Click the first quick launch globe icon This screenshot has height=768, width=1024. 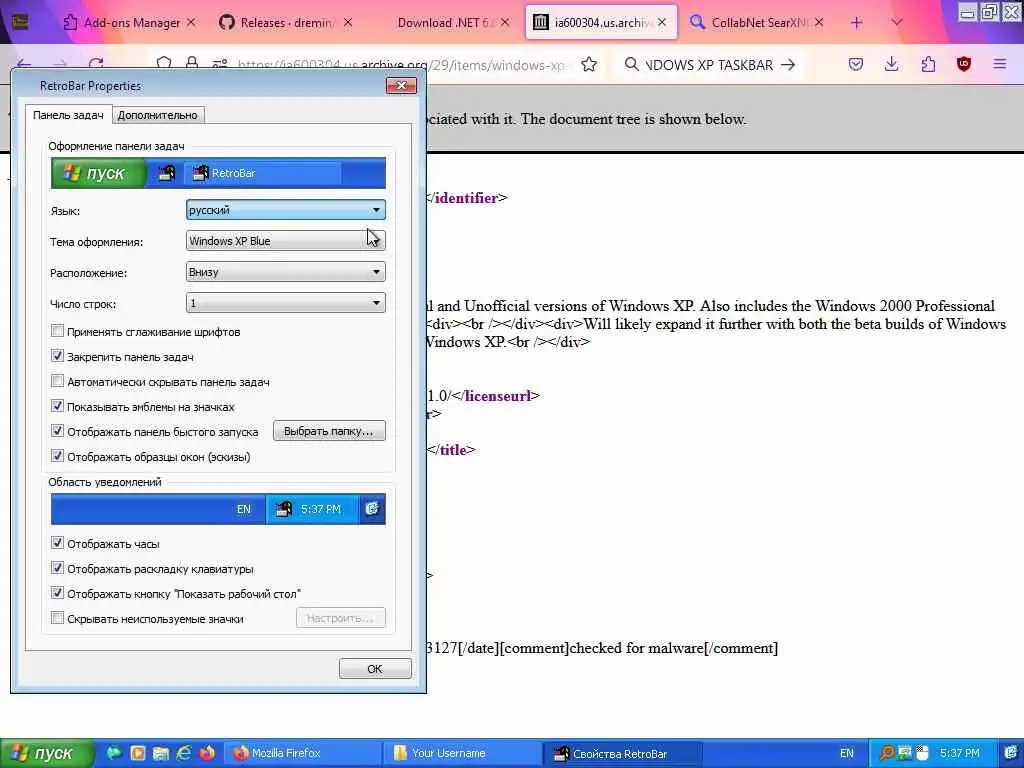pos(114,753)
